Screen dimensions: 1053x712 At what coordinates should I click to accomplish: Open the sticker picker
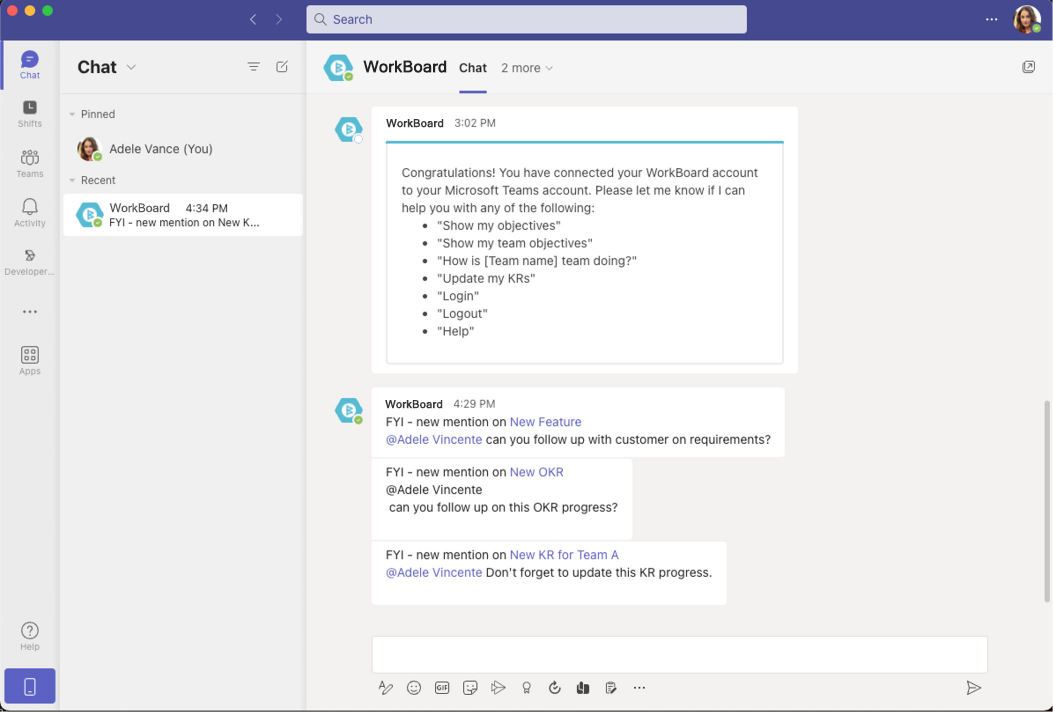pos(470,687)
